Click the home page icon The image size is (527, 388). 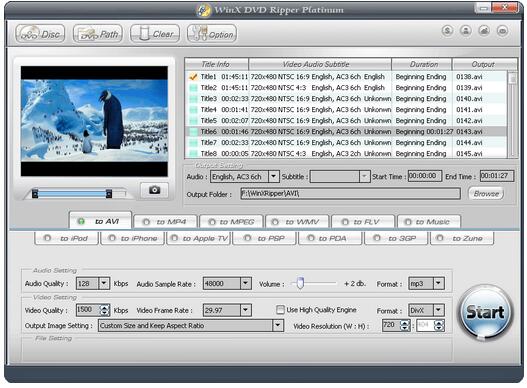(484, 31)
